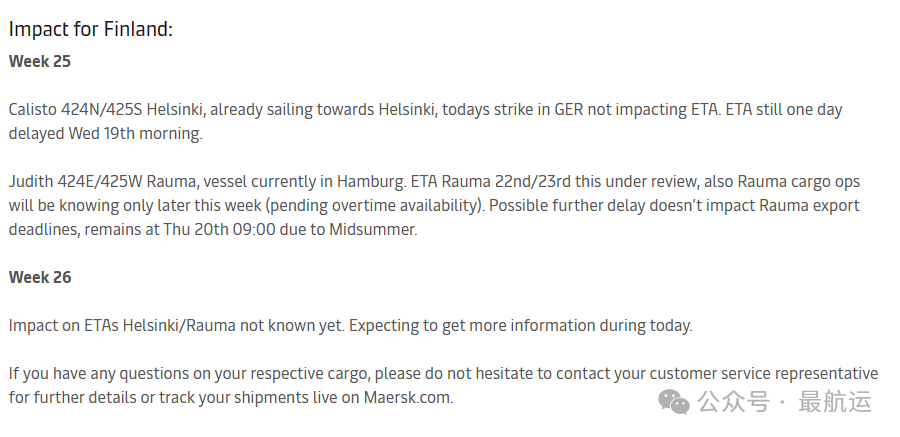Image resolution: width=900 pixels, height=437 pixels.
Task: Click the 公众号 watermark text
Action: (733, 401)
